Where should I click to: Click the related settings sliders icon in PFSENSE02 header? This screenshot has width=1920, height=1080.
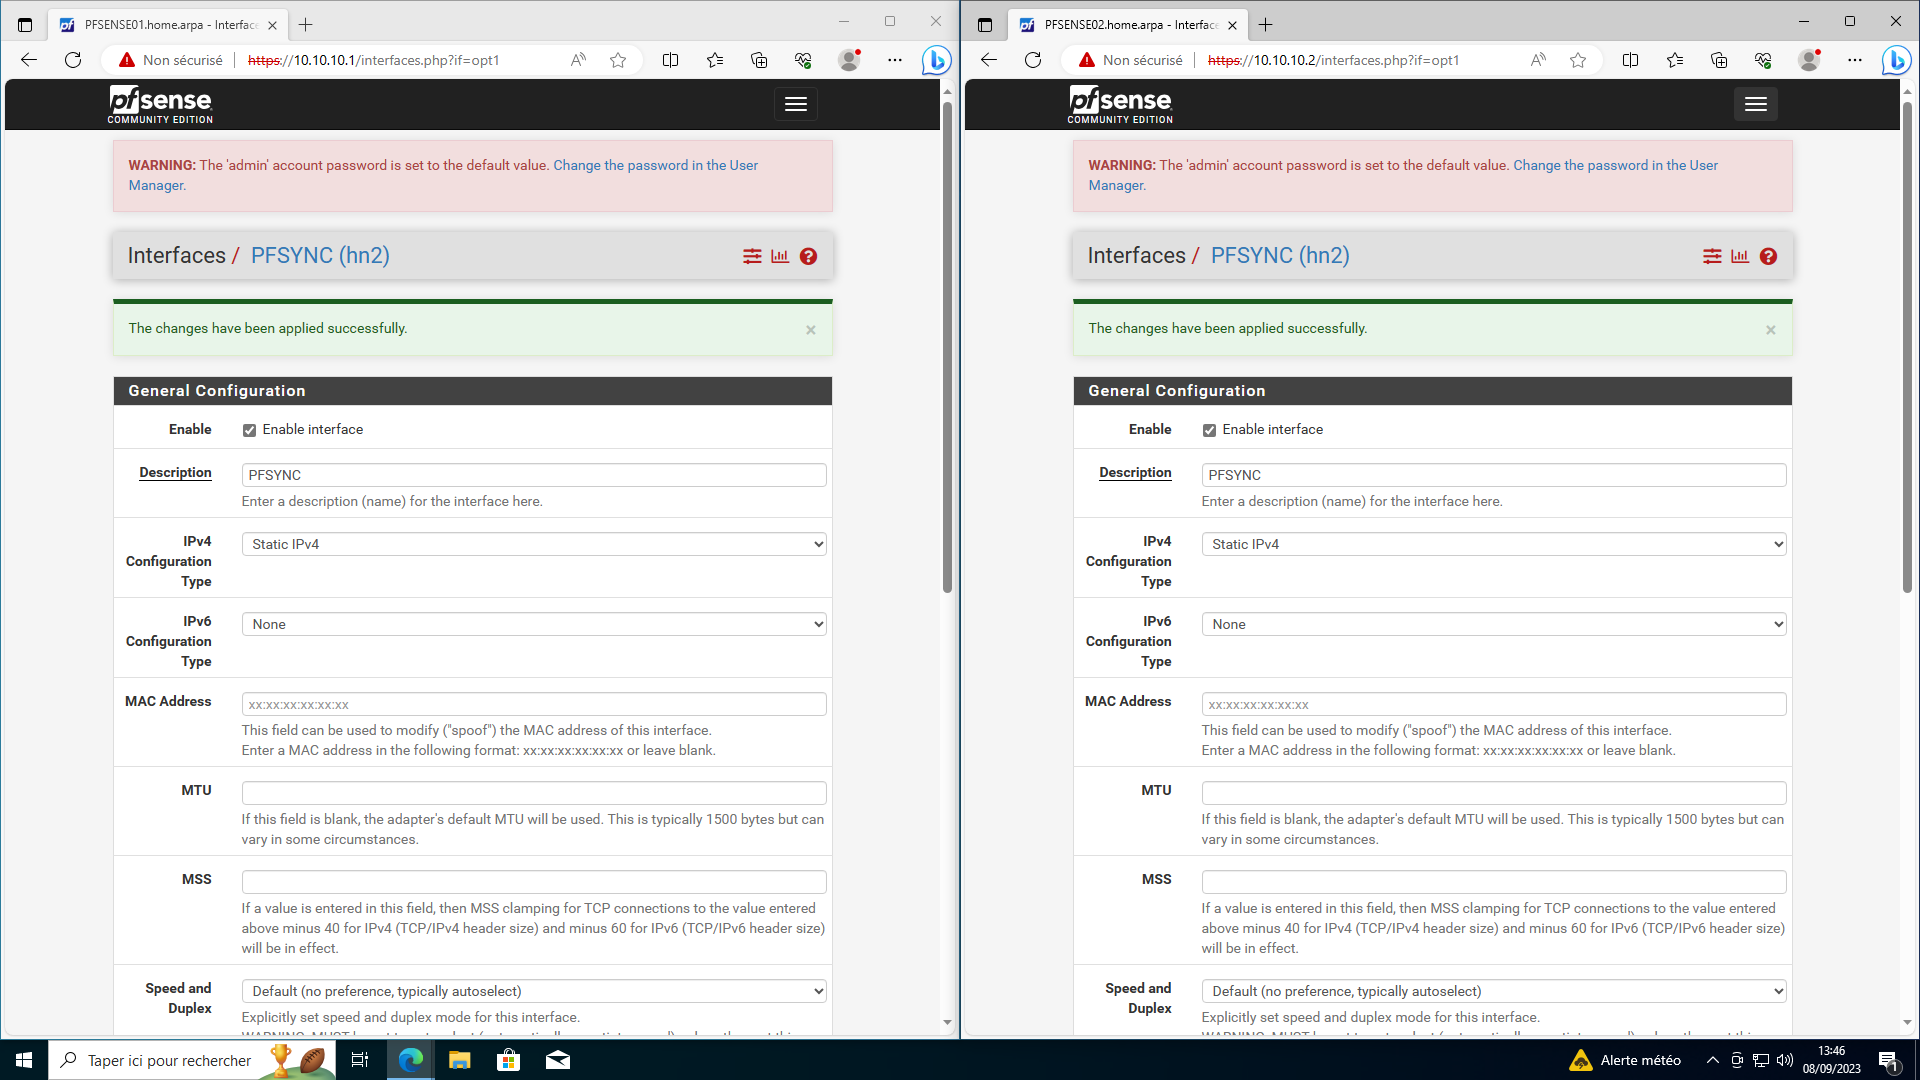coord(1712,257)
